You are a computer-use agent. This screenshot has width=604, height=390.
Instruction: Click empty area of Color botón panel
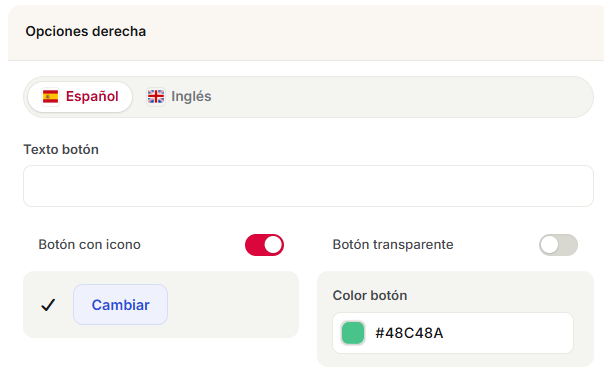coord(501,293)
